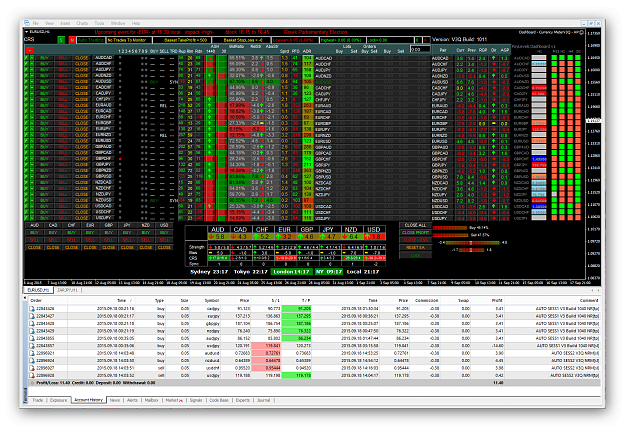The height and width of the screenshot is (428, 625).
Task: Click the leftmost green icon on EURCAD row
Action: pyautogui.click(x=26, y=111)
